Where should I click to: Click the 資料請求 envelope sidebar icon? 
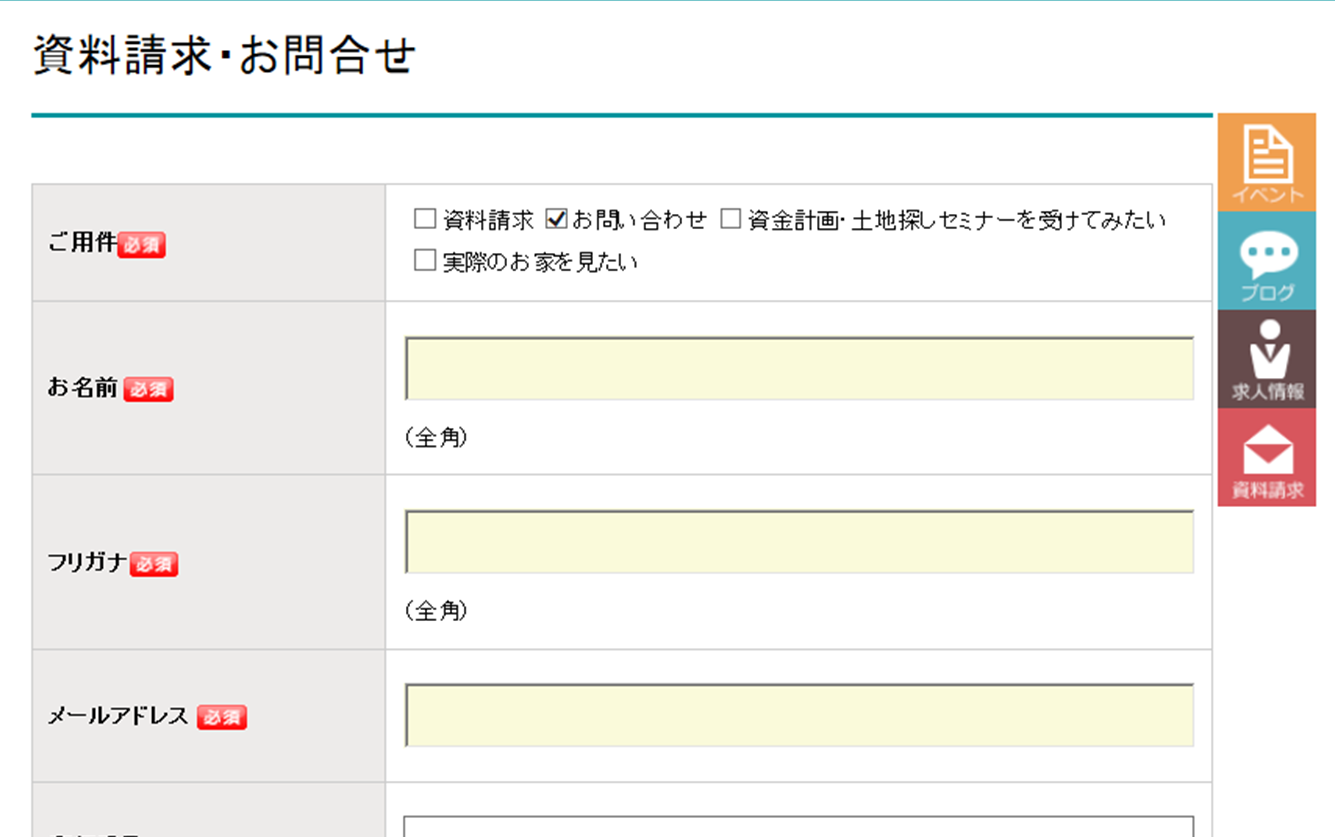(1267, 457)
